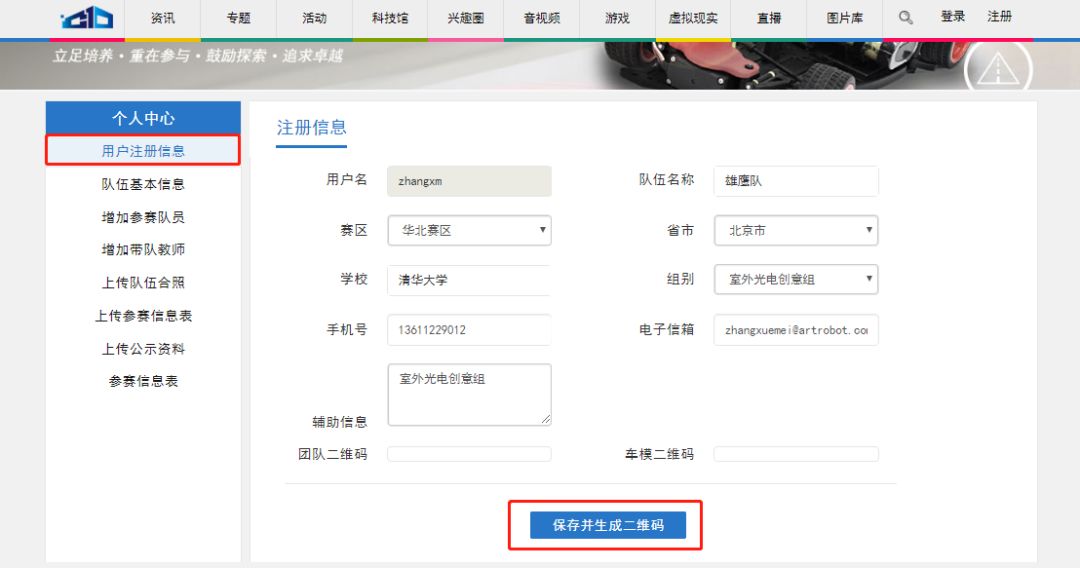The image size is (1080, 568).
Task: Open the 赛区 dropdown showing 华北赛区
Action: tap(469, 230)
